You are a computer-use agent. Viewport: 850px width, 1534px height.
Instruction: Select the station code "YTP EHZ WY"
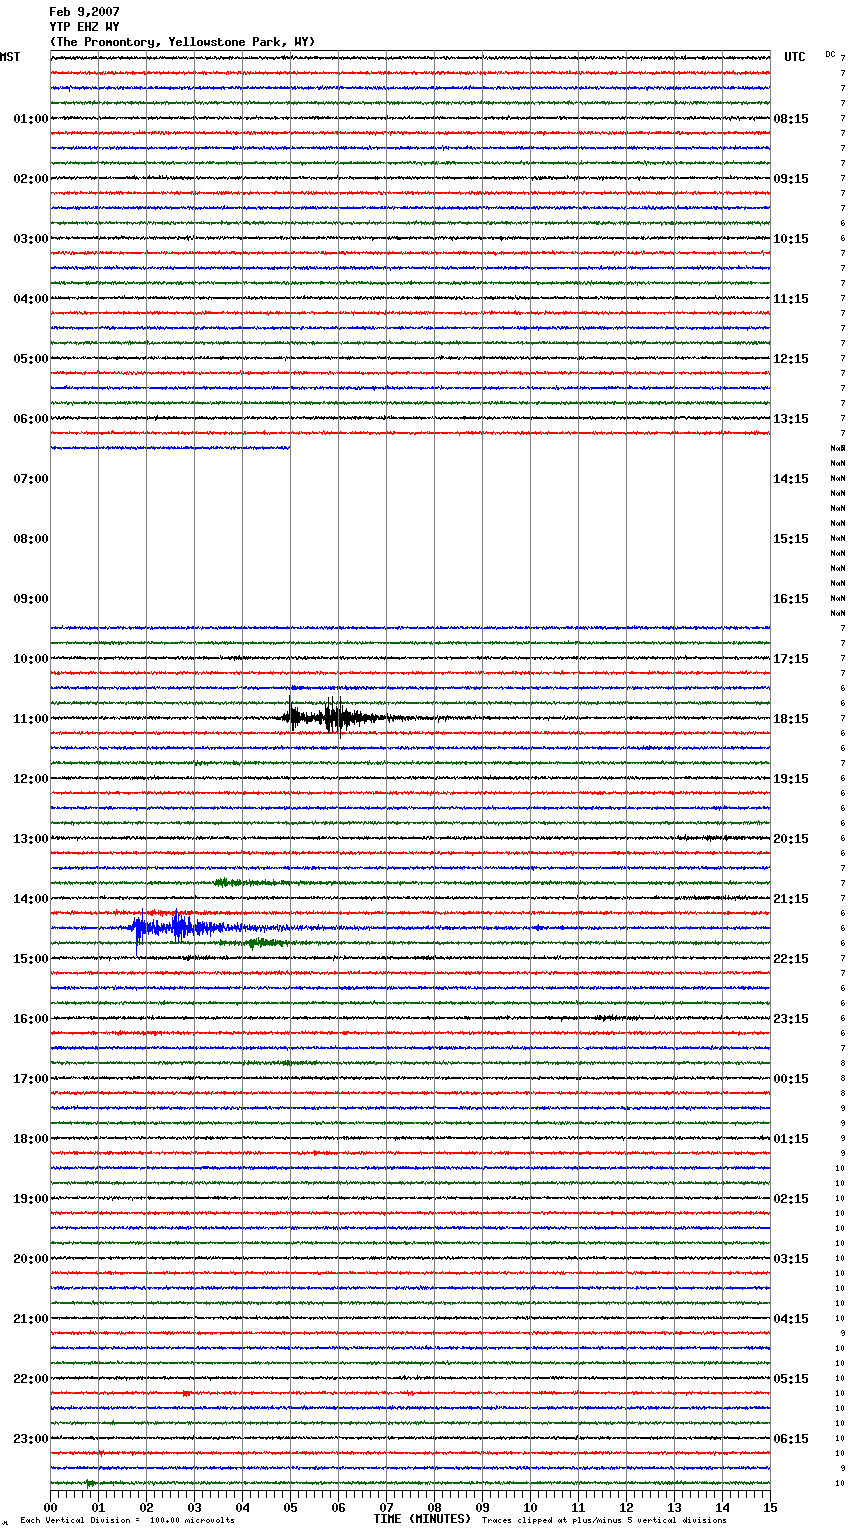coord(84,27)
